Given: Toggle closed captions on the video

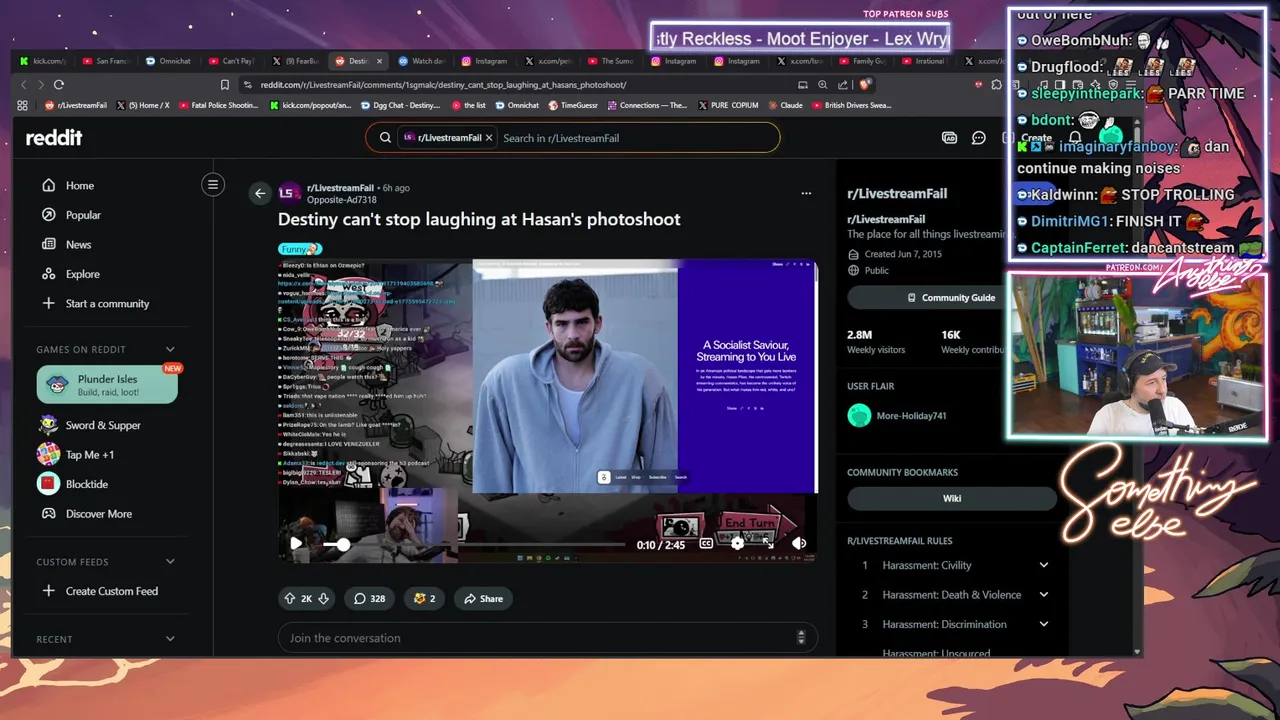Looking at the screenshot, I should coord(706,544).
